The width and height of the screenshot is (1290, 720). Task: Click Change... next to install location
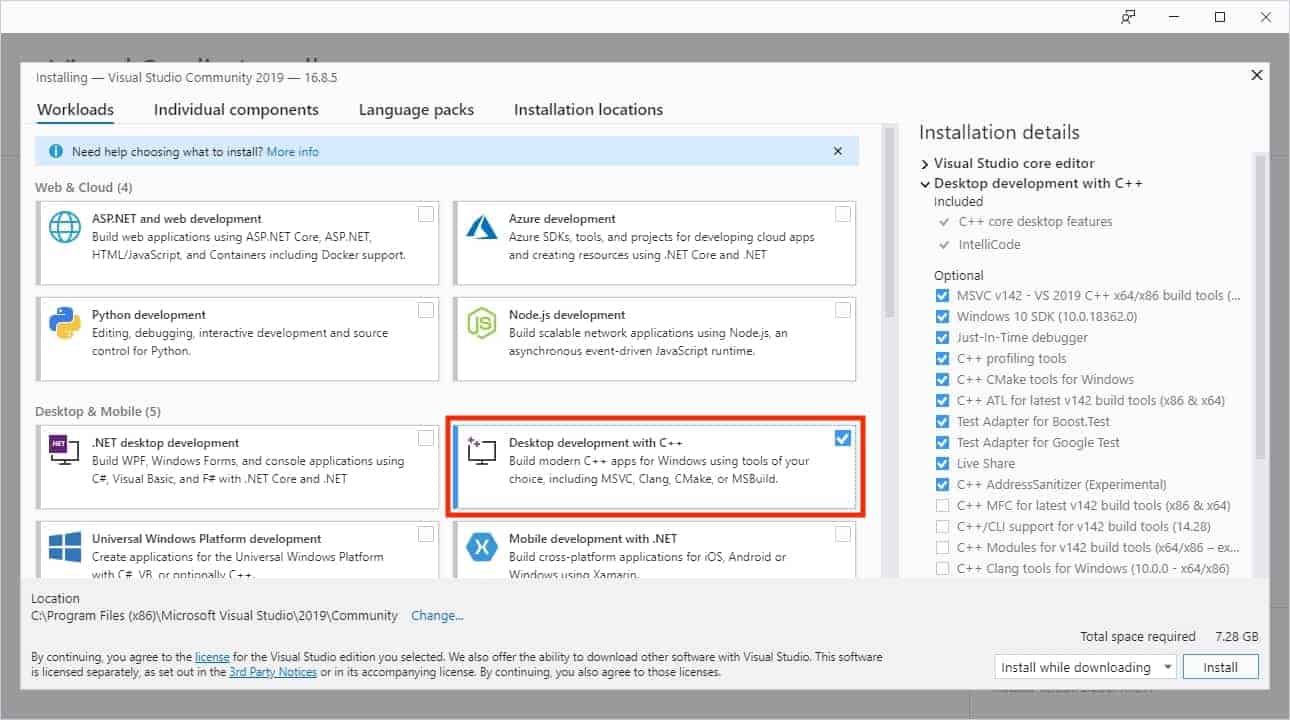point(437,616)
